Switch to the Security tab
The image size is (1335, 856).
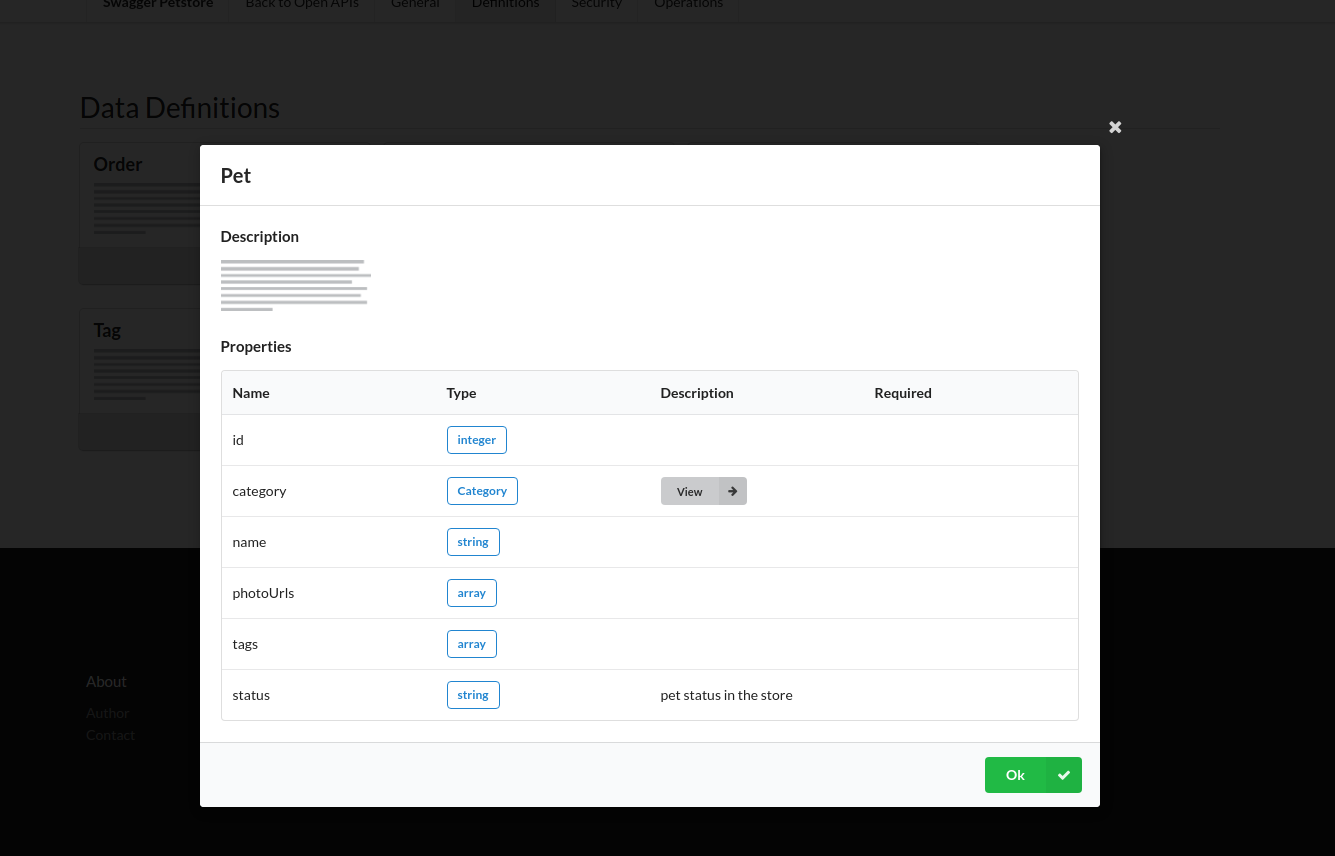597,5
